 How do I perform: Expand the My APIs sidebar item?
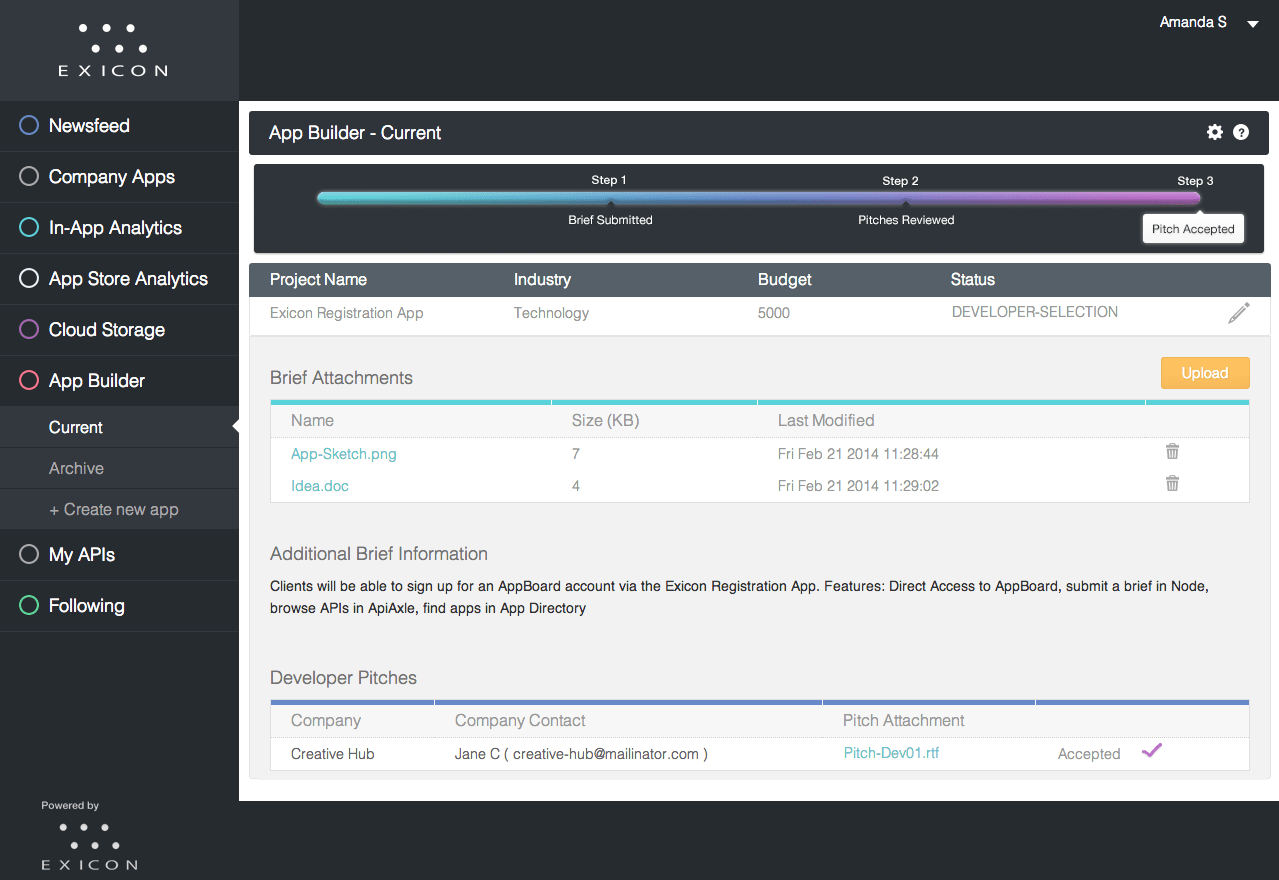(x=82, y=555)
